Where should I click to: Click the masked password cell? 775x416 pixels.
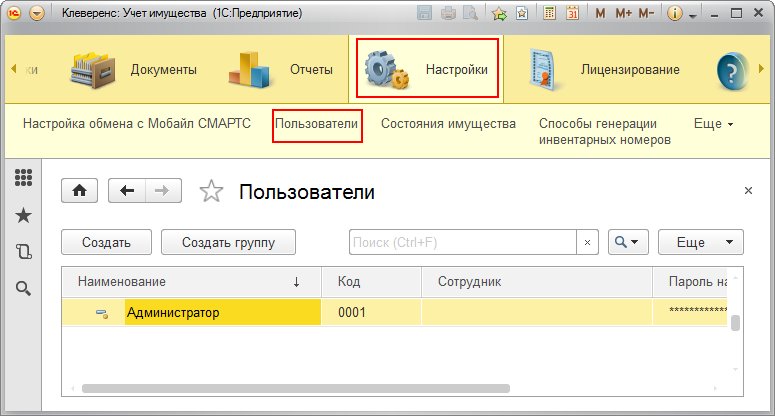tap(690, 312)
